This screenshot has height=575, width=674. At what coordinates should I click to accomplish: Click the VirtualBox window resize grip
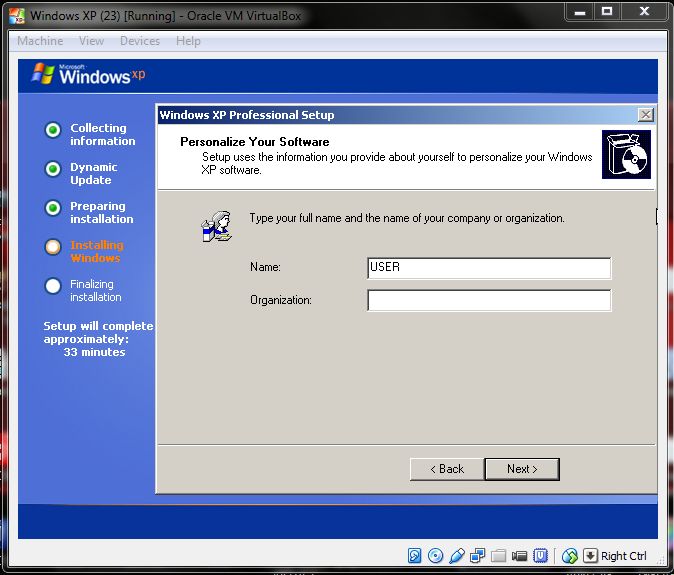(x=661, y=560)
